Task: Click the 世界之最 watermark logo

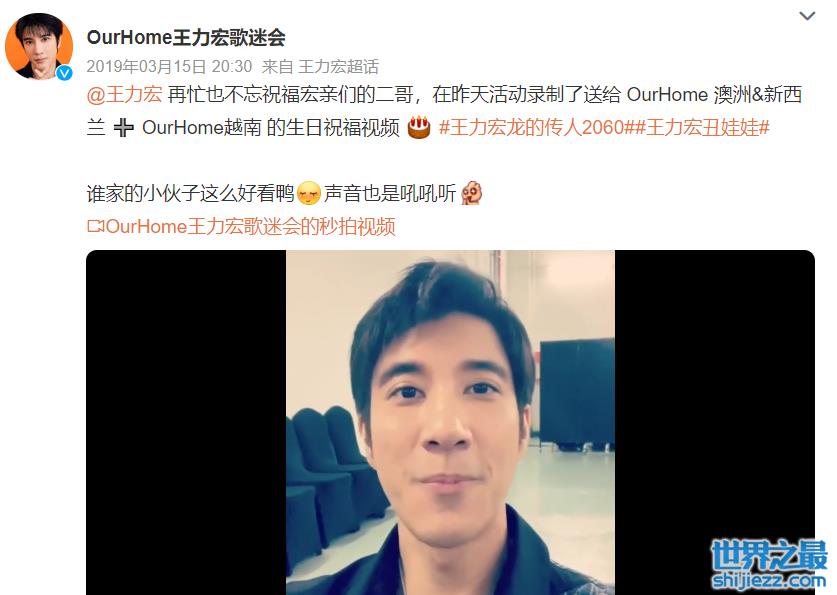Action: (x=769, y=556)
